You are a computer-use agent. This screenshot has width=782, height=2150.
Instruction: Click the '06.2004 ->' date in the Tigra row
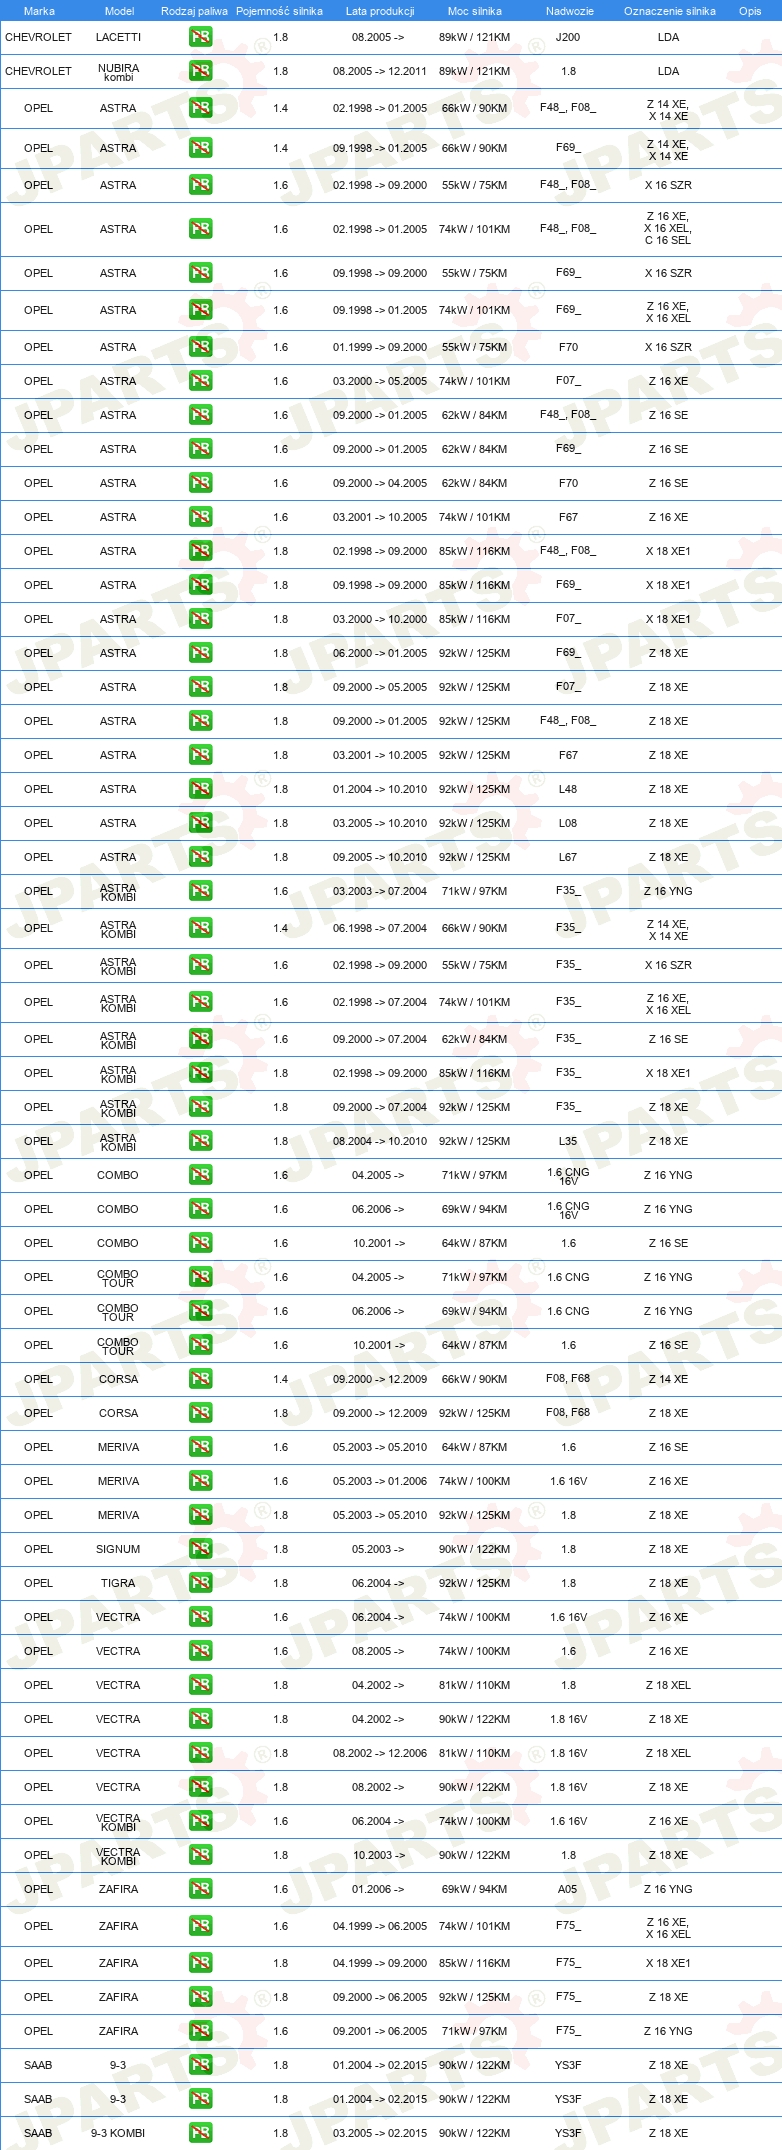point(378,1583)
